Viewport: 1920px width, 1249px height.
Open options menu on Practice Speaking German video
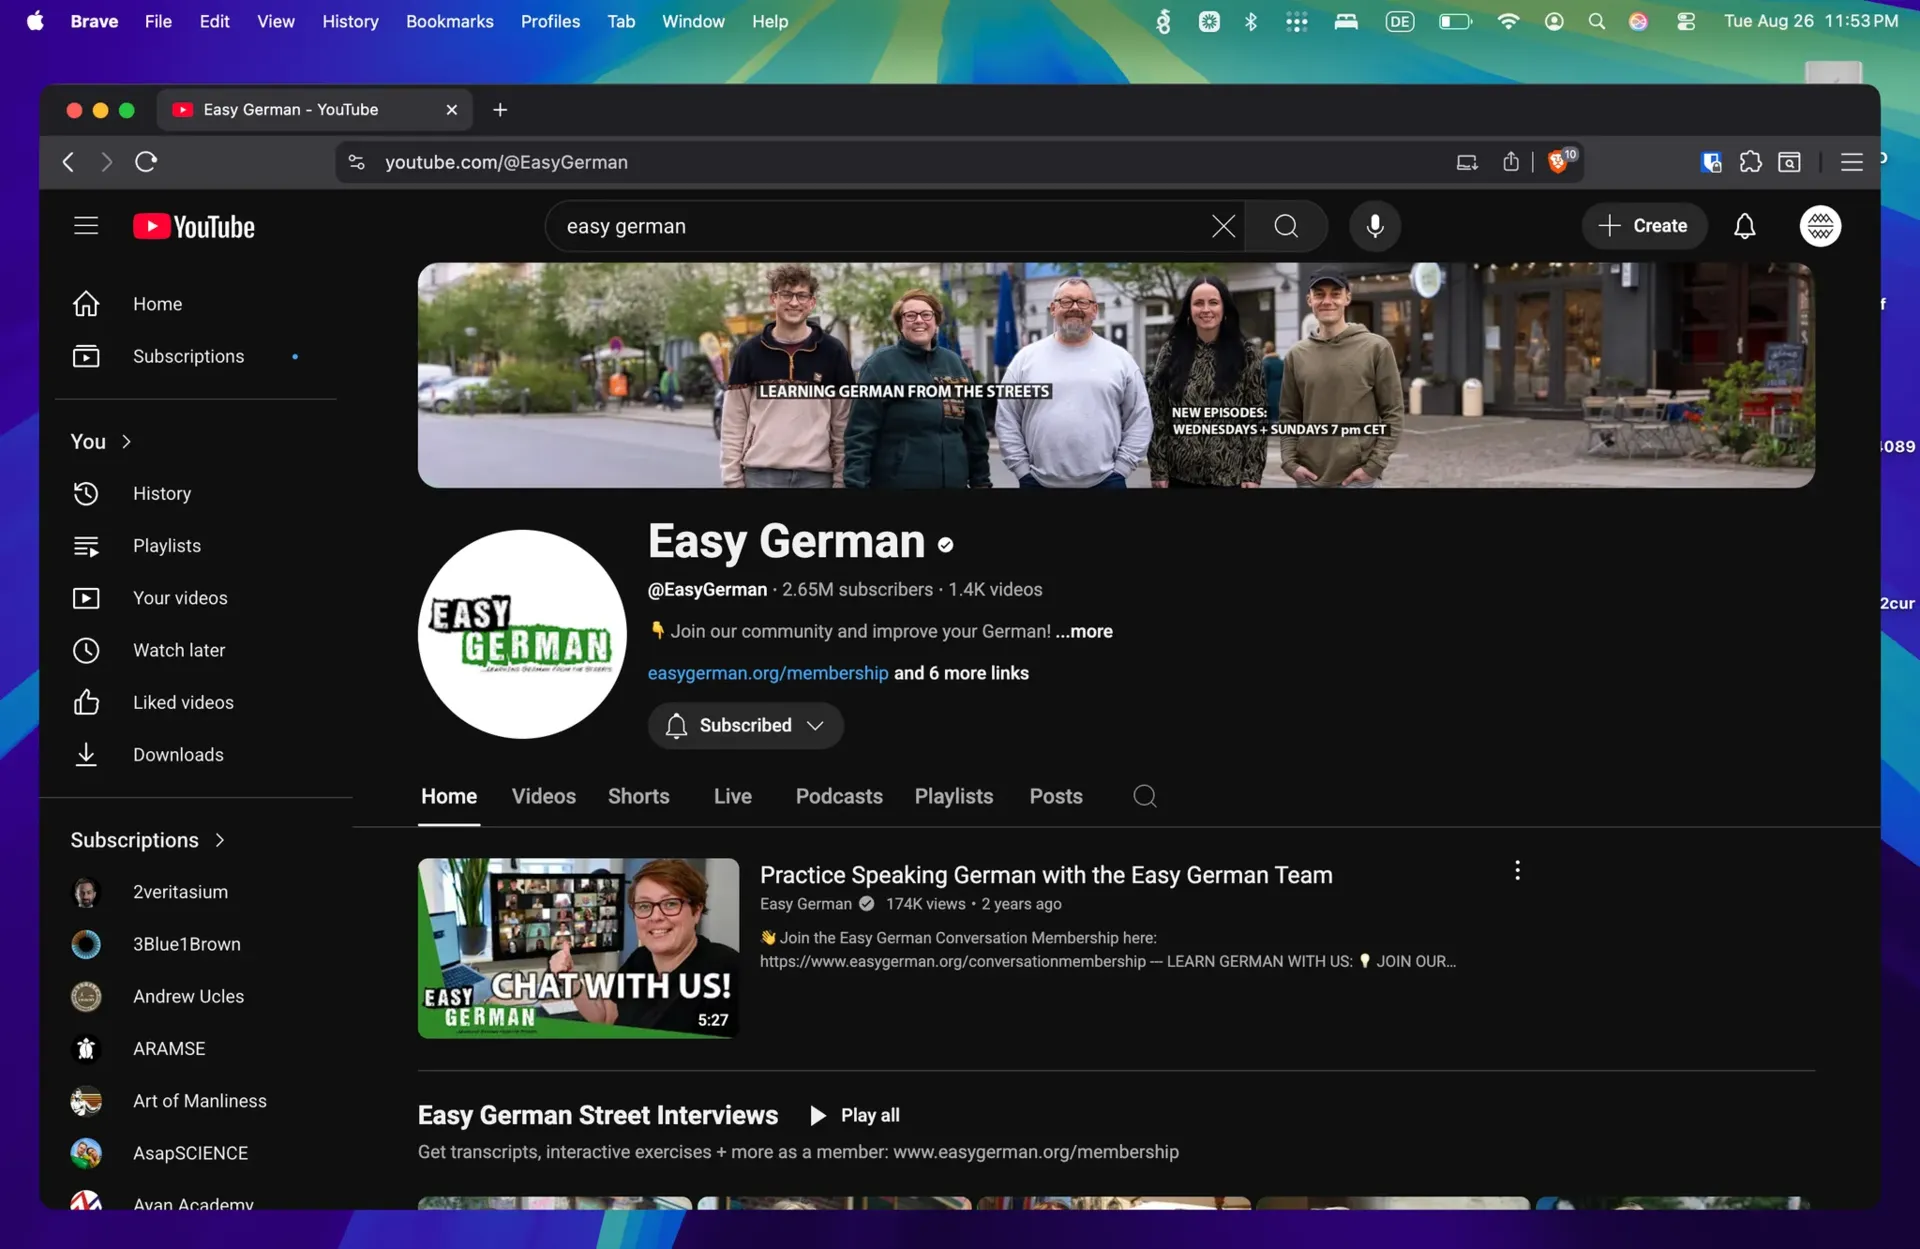click(1517, 870)
